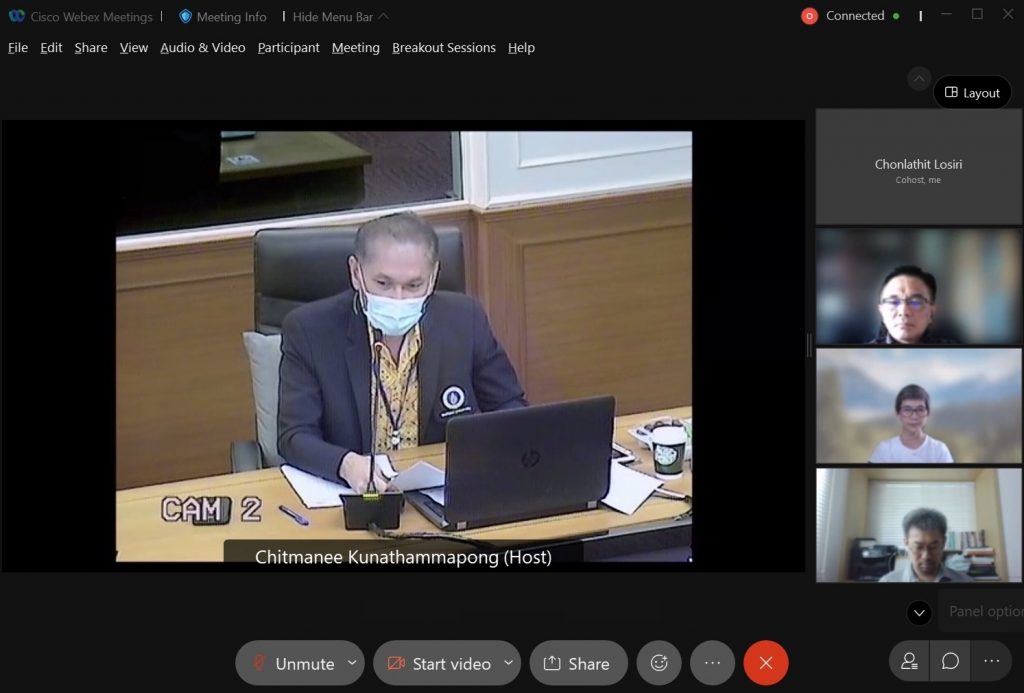Click the red recording indicator icon

(810, 16)
